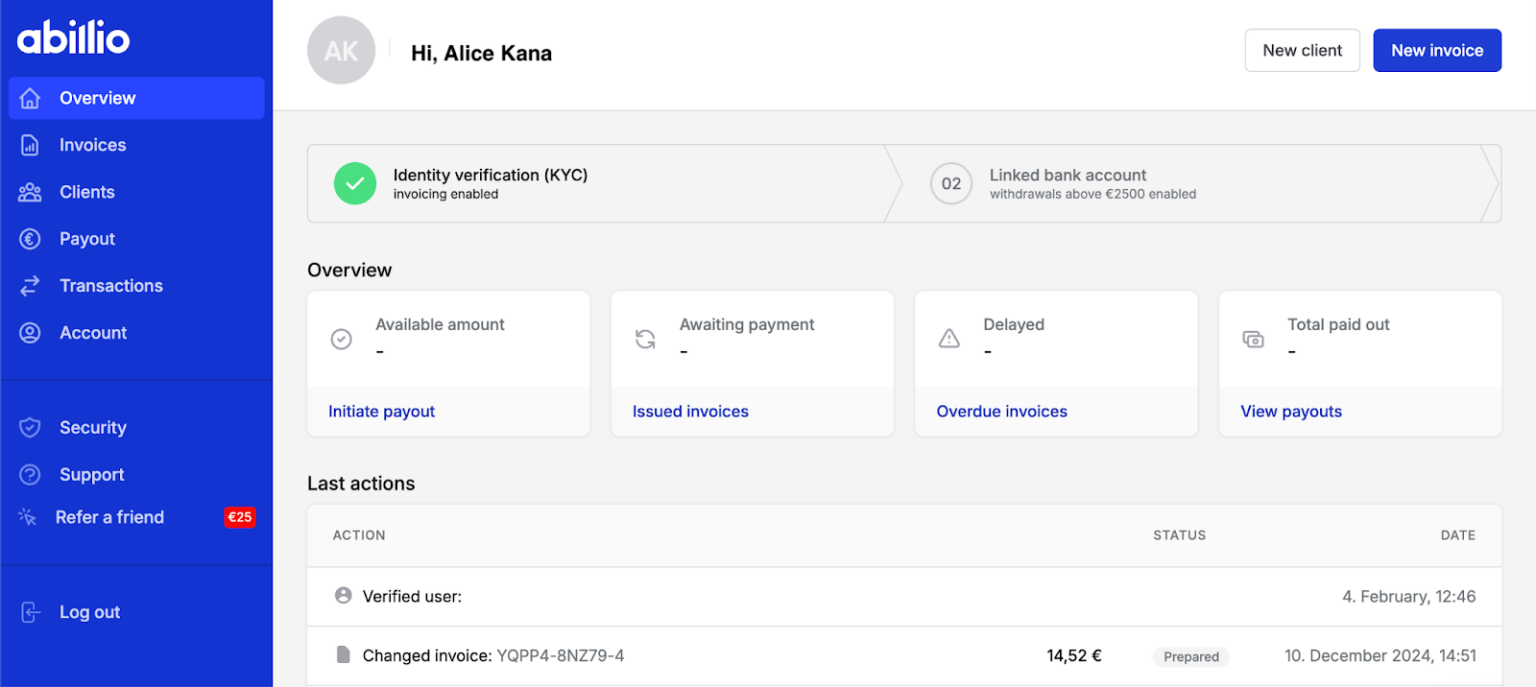
Task: Click the View payouts link
Action: [1290, 411]
